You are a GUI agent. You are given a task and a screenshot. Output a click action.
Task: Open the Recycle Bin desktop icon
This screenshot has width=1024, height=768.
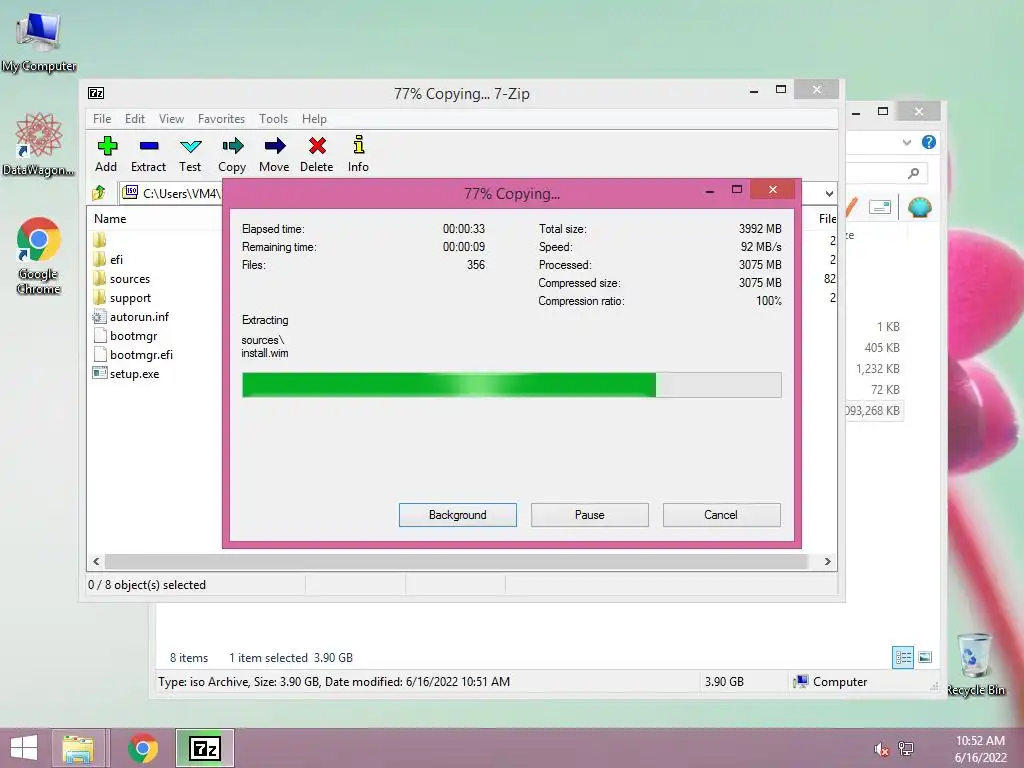(x=976, y=664)
